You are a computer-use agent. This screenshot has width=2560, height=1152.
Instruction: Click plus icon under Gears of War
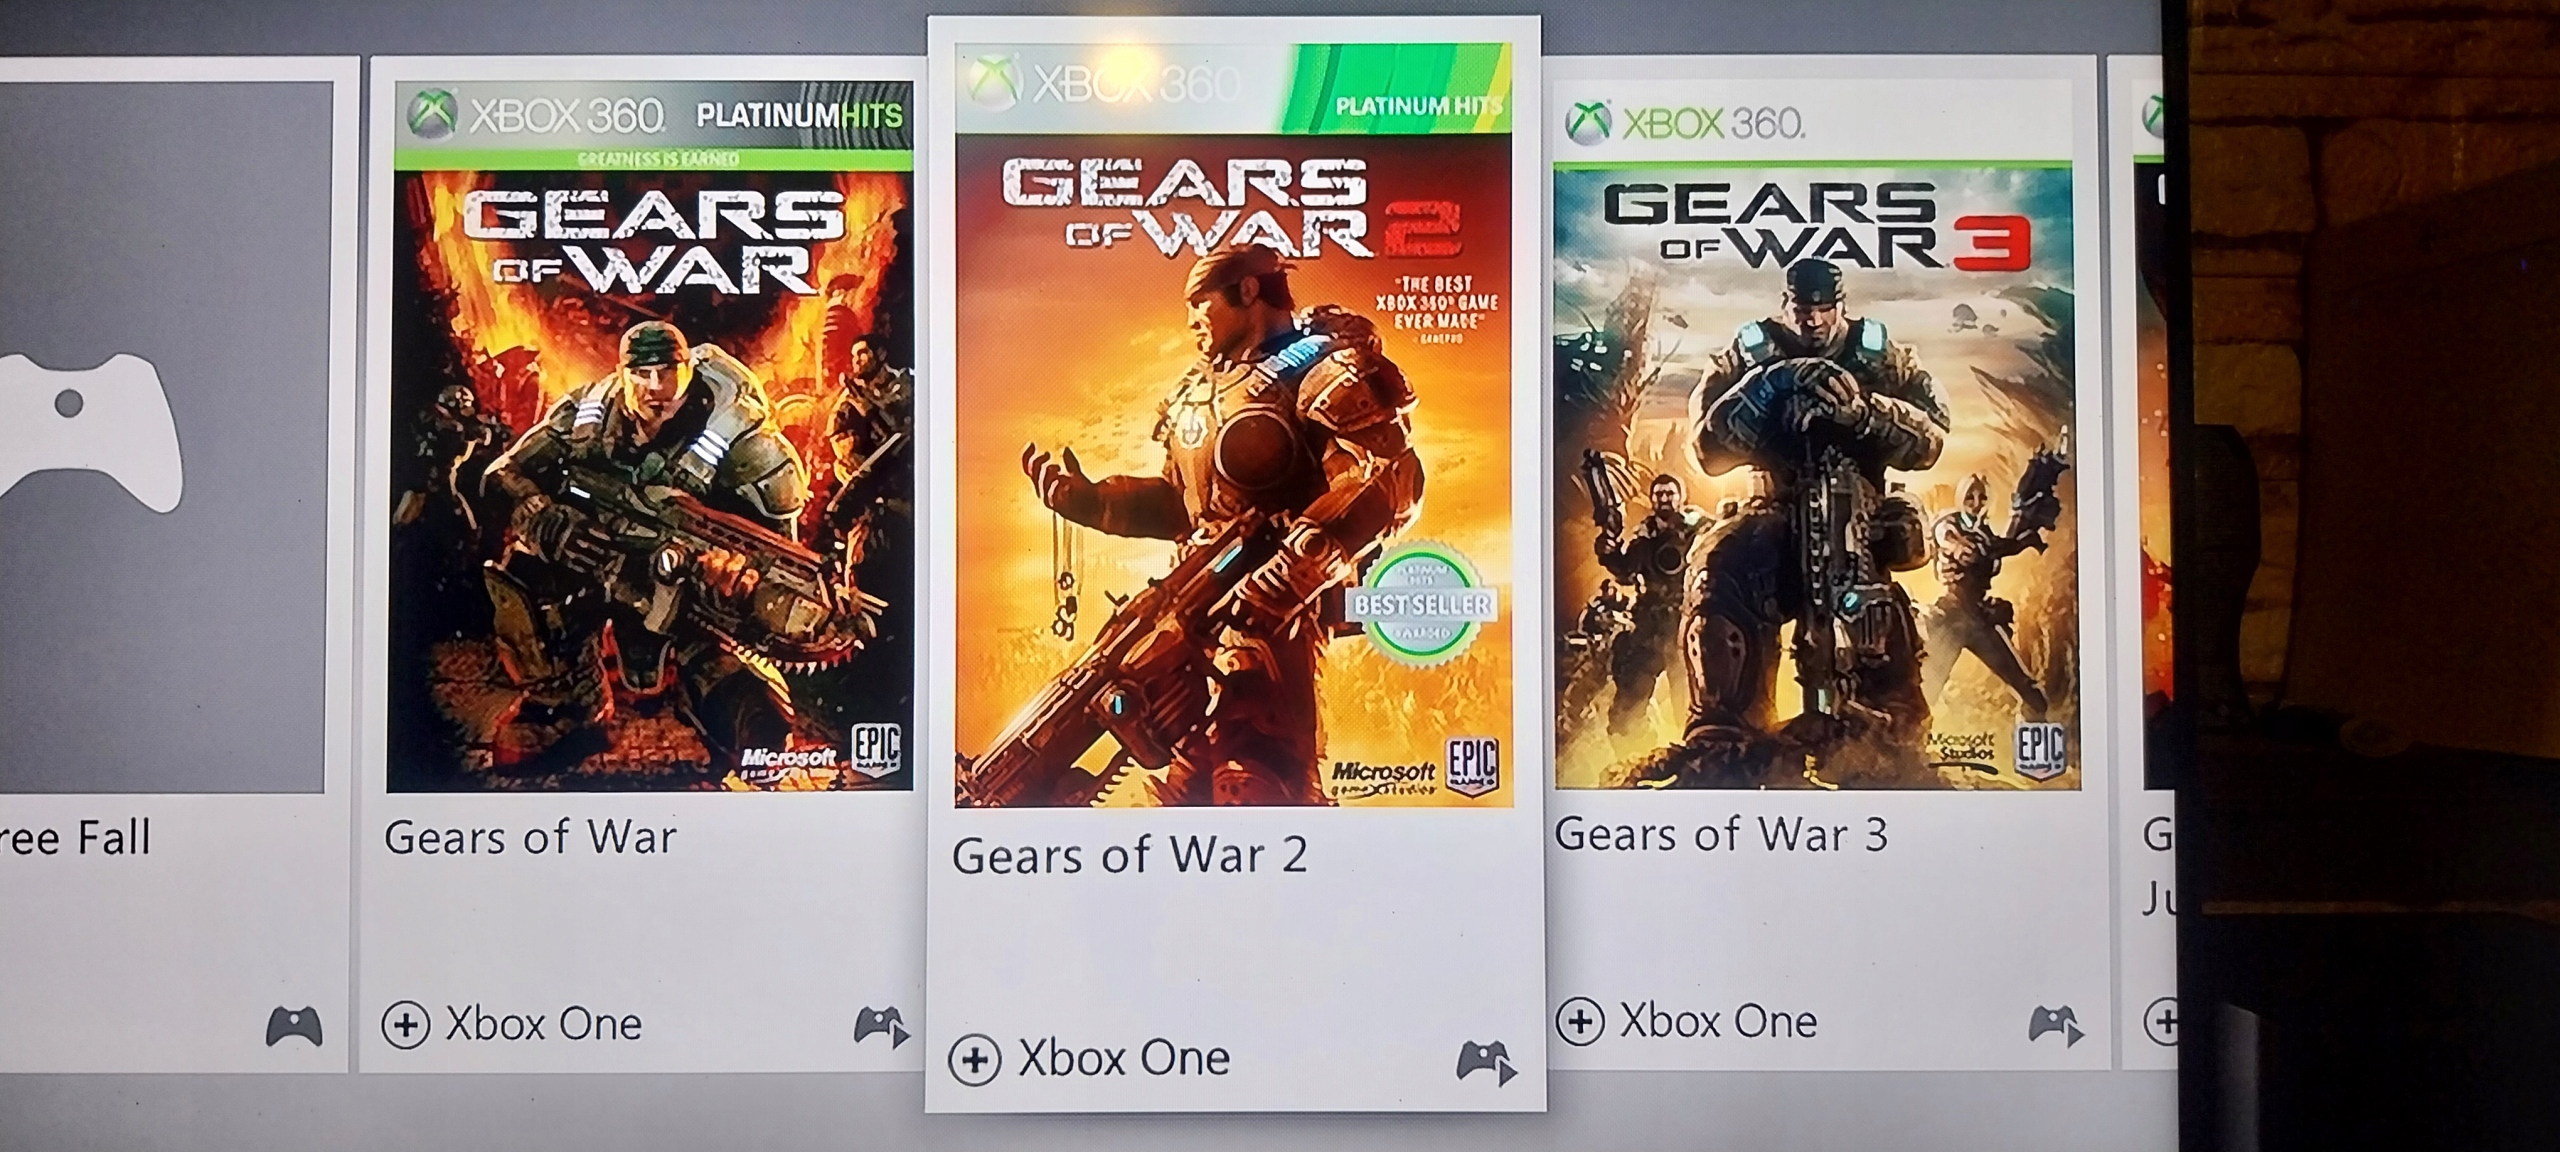(x=406, y=1025)
